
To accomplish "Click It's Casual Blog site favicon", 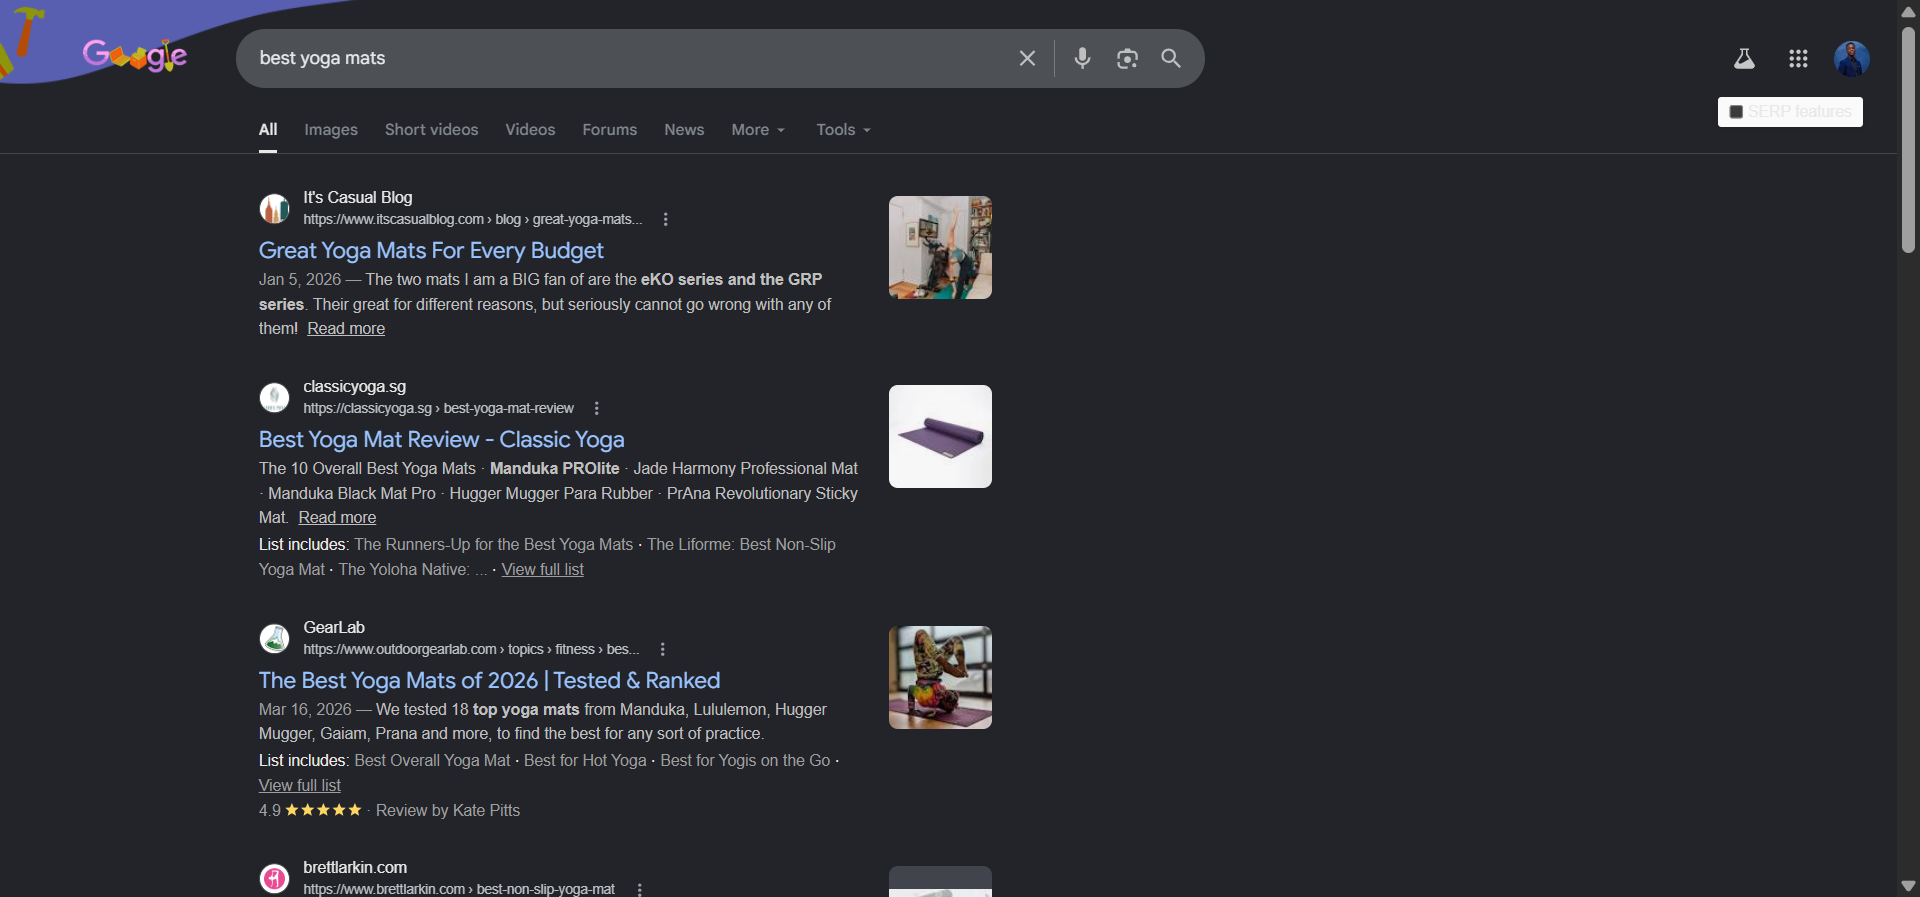I will pos(274,208).
